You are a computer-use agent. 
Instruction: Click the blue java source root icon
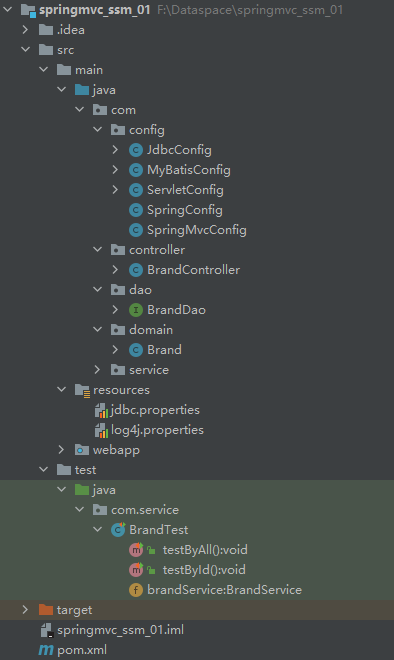[x=82, y=90]
